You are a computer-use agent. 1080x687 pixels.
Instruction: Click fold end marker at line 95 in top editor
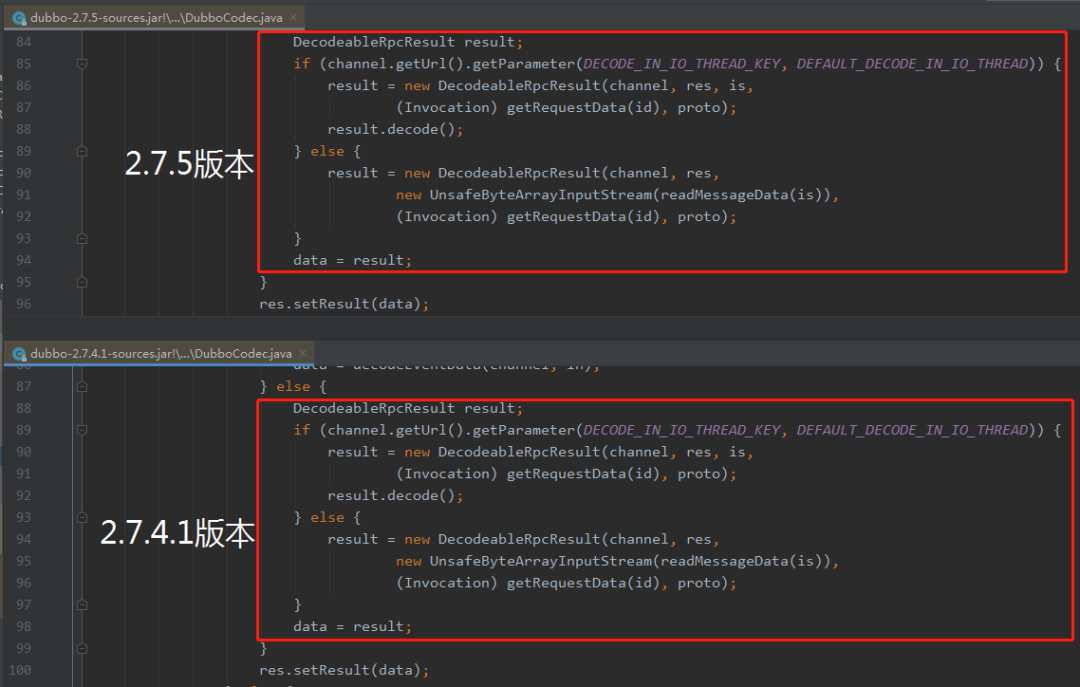[82, 282]
